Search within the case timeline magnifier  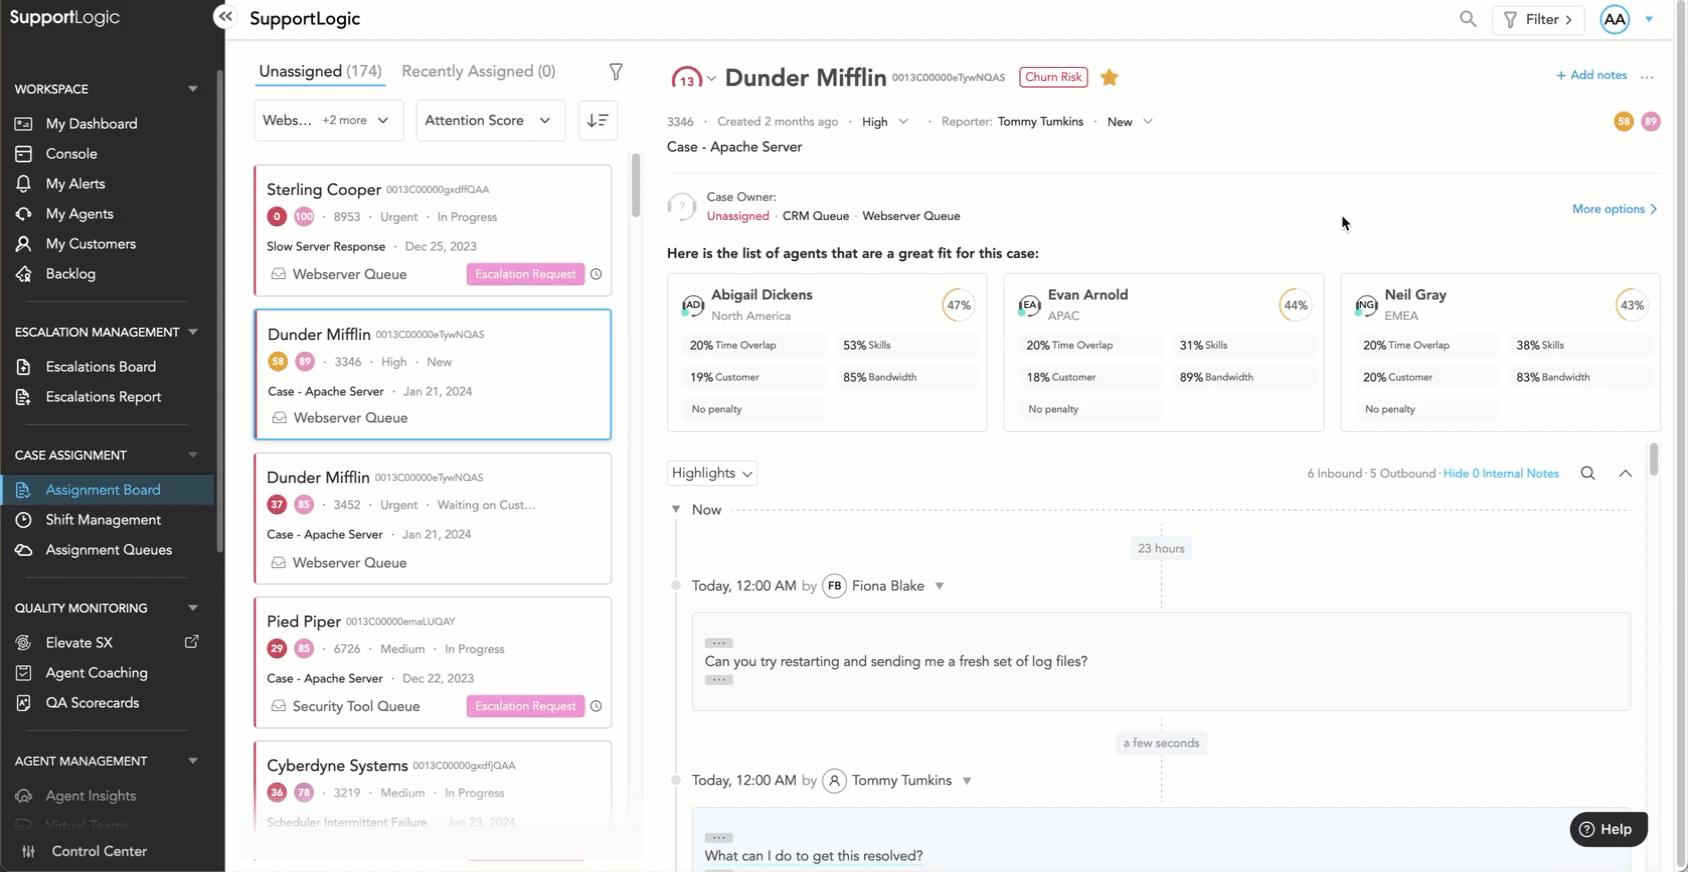point(1587,473)
